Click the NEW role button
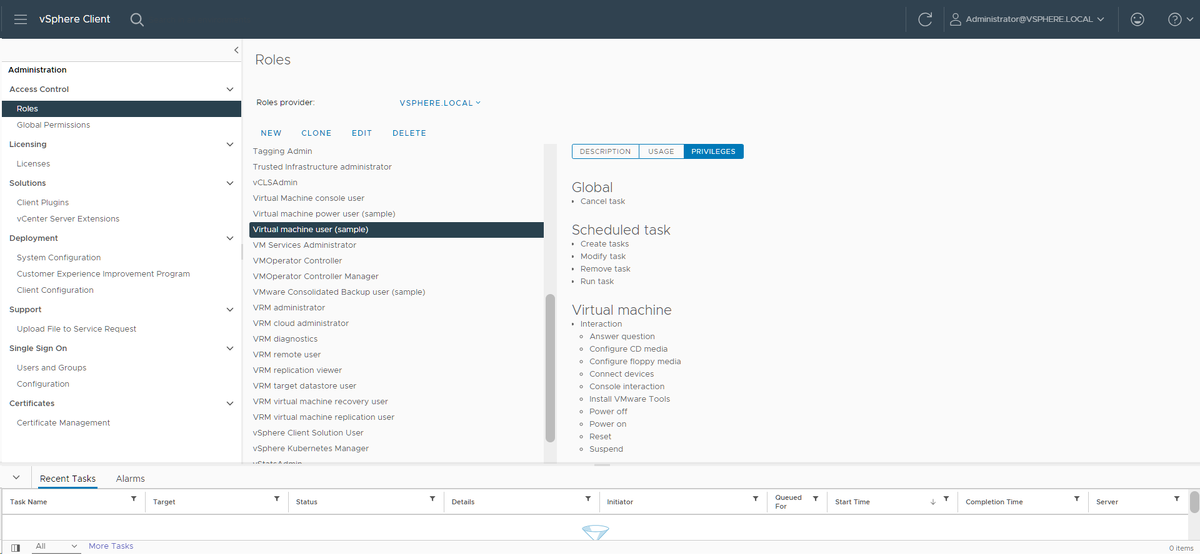This screenshot has height=555, width=1200. (x=271, y=133)
